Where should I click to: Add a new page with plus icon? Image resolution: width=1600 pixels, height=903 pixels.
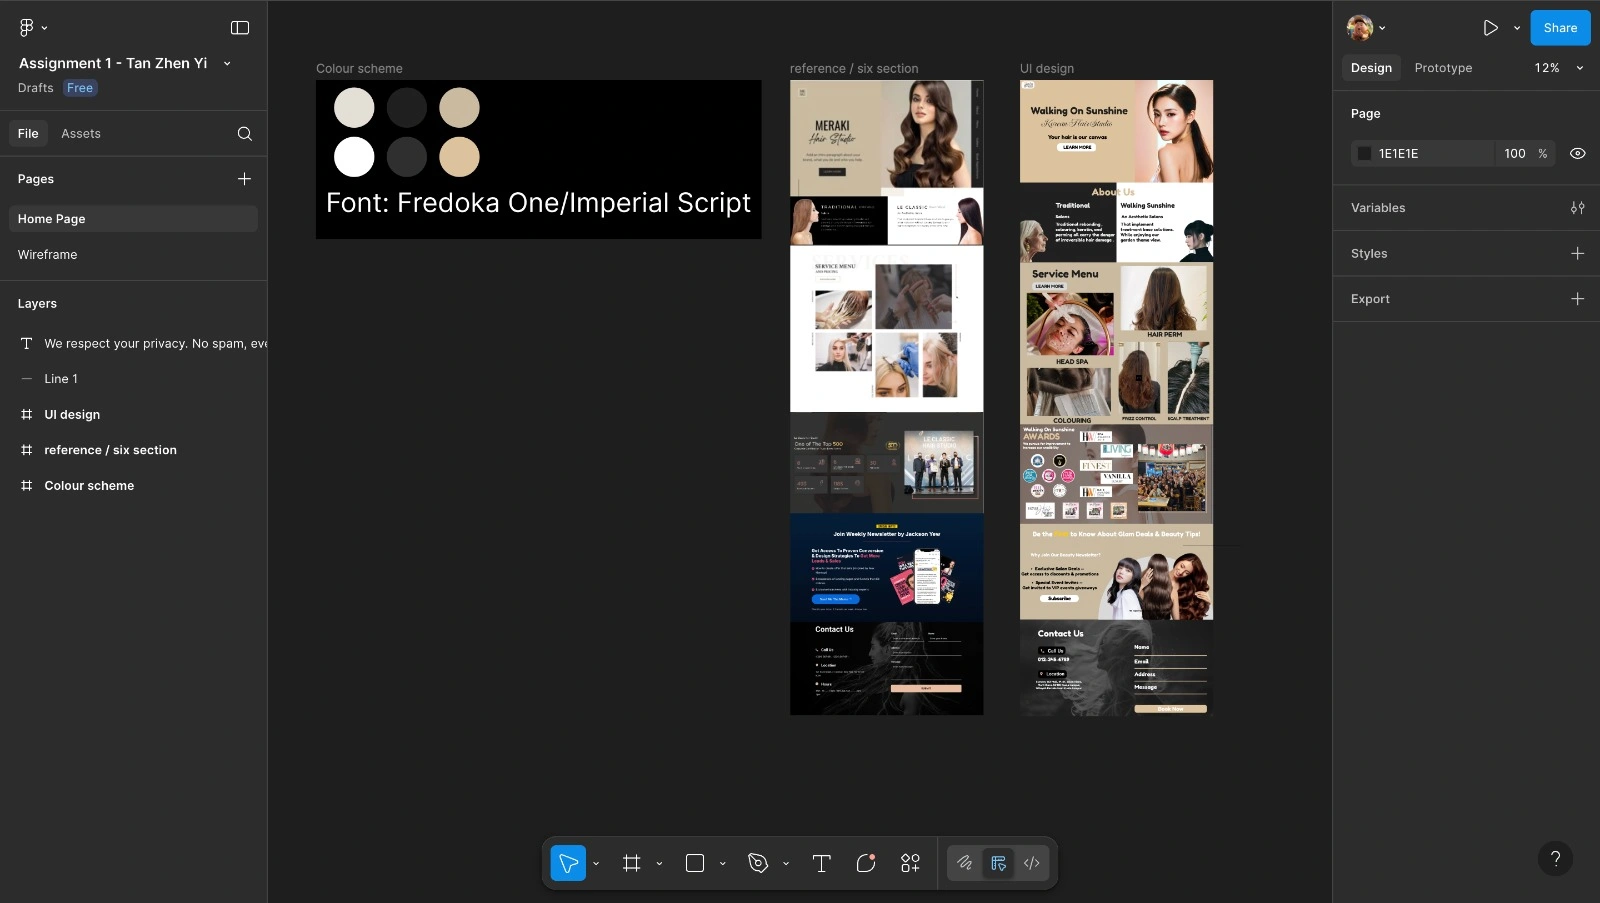(x=244, y=179)
